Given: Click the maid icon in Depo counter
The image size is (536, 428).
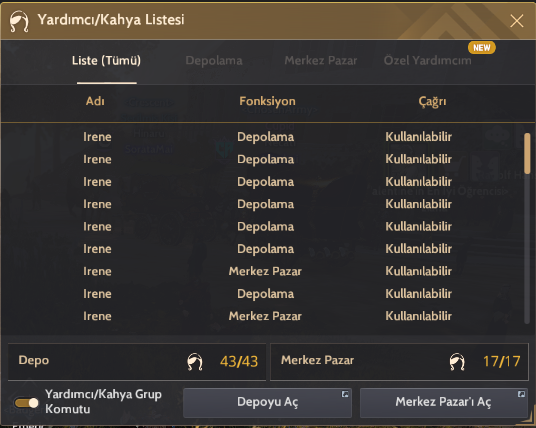Looking at the screenshot, I should 195,362.
